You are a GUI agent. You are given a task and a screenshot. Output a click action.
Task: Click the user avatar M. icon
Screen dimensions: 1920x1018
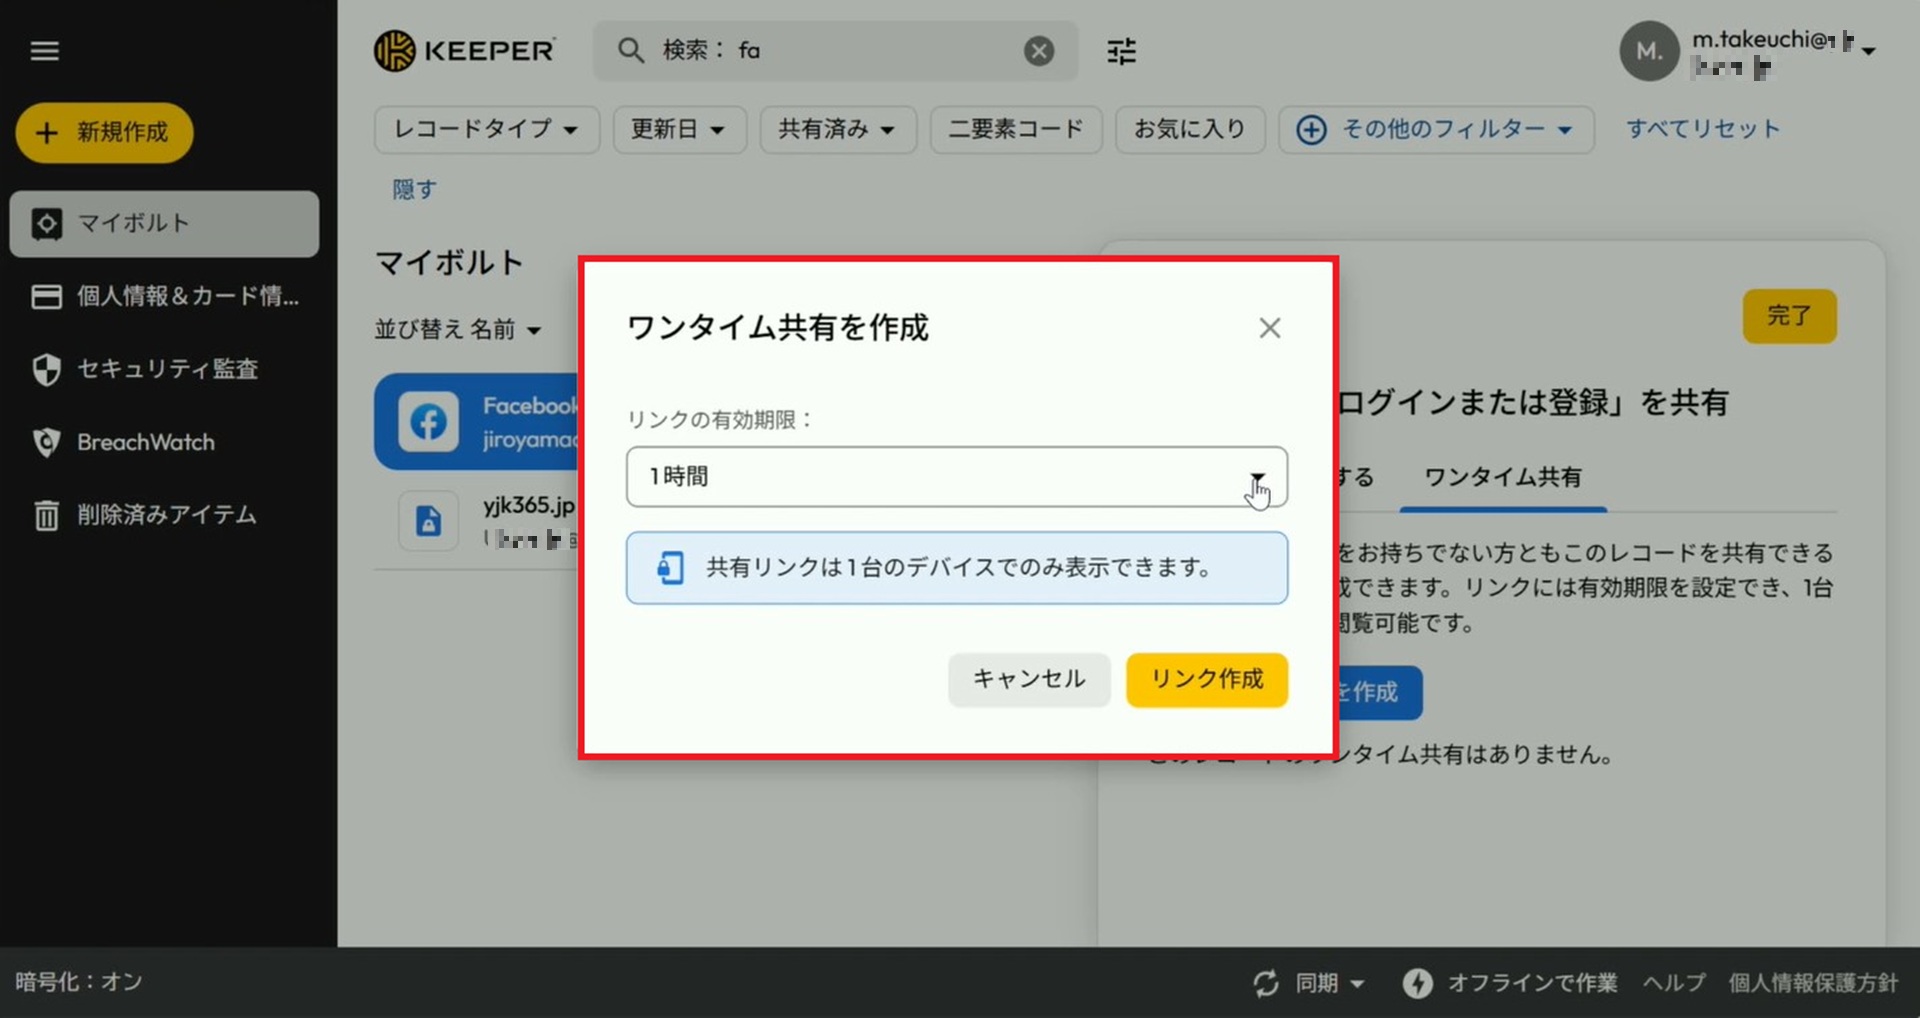pyautogui.click(x=1648, y=51)
